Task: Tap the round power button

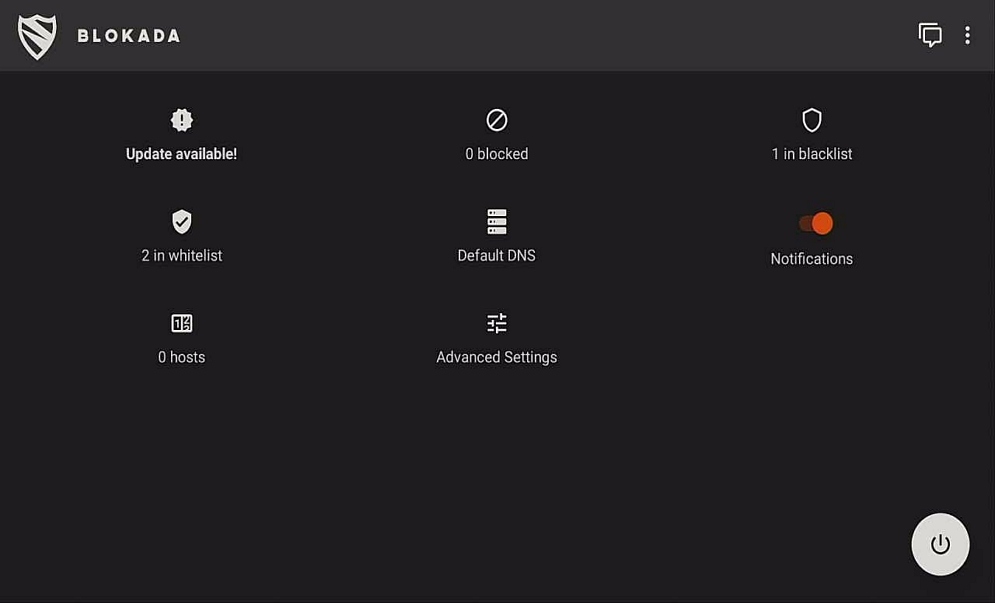Action: point(940,544)
